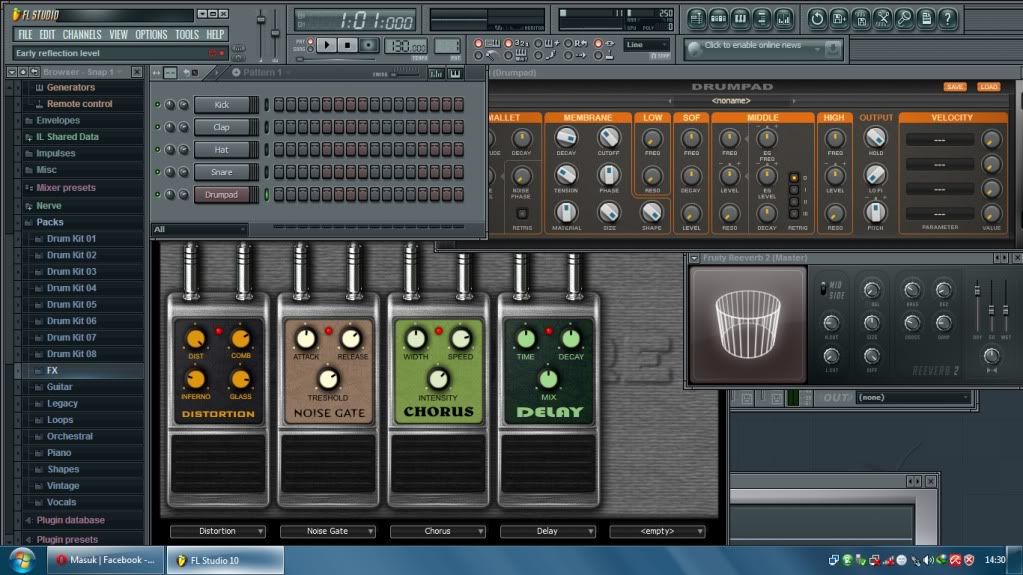Screen dimensions: 1023x575
Task: Click the news download arrow icon
Action: [832, 48]
